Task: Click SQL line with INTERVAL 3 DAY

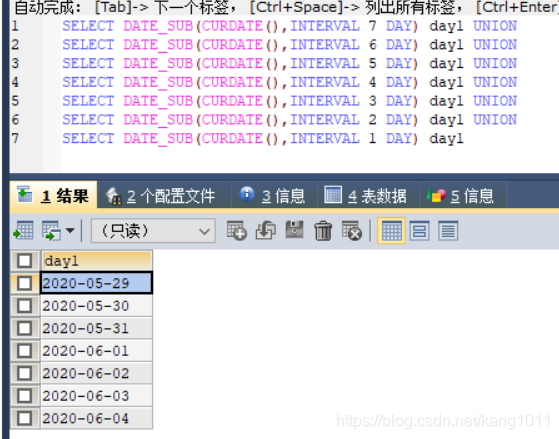Action: [289, 101]
